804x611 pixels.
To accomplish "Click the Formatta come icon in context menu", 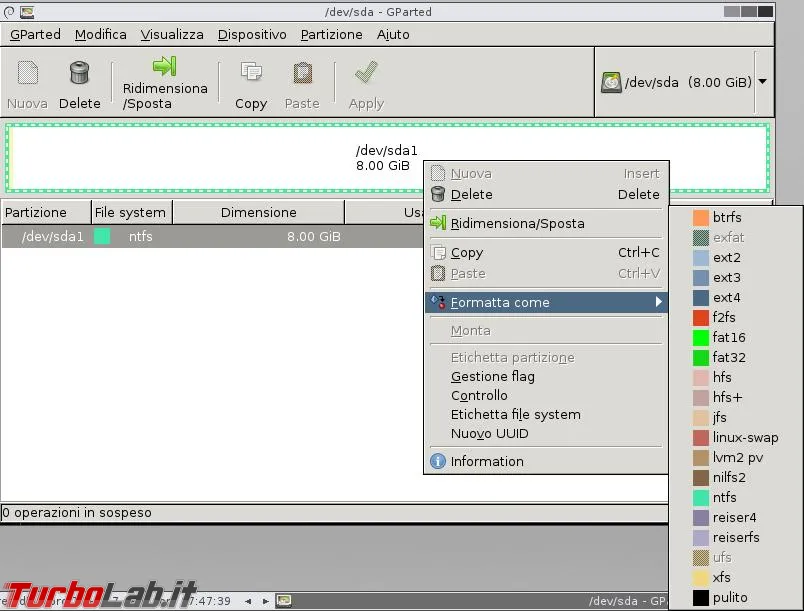I will click(x=438, y=302).
